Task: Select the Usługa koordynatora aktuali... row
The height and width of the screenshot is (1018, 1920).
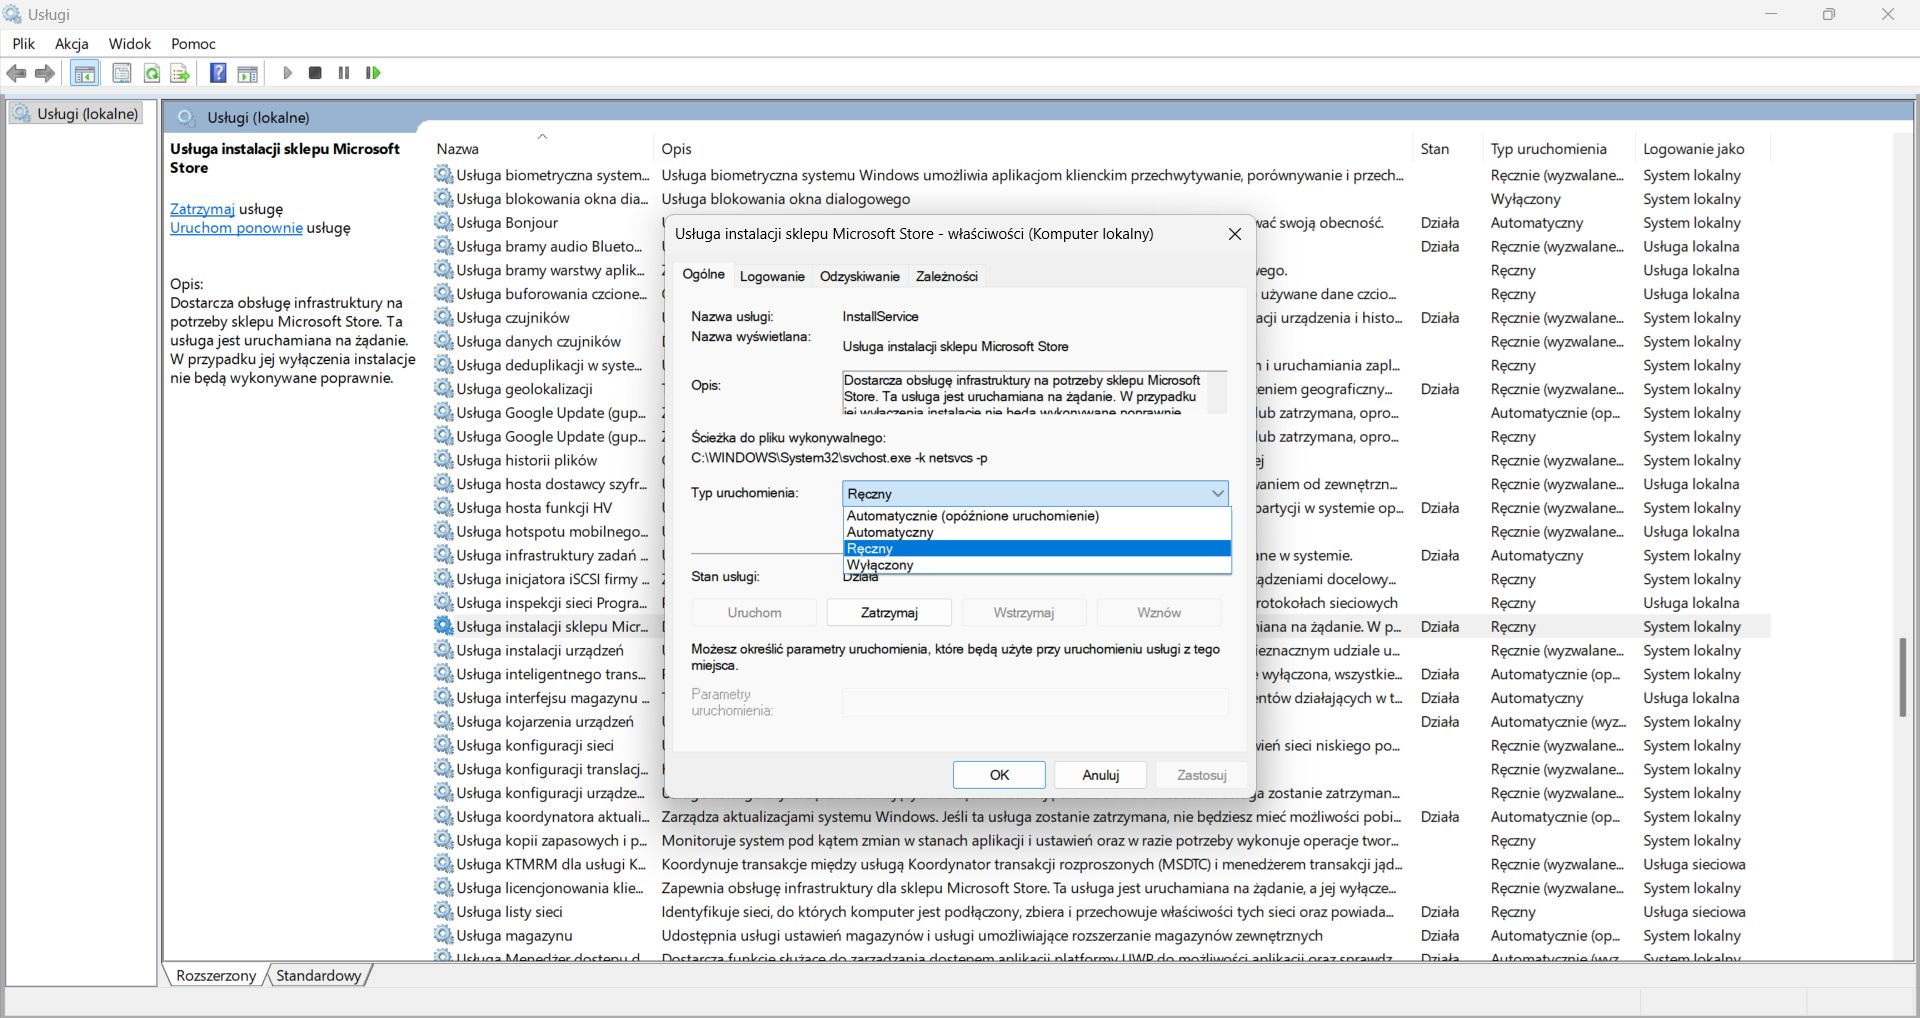Action: [1101, 816]
